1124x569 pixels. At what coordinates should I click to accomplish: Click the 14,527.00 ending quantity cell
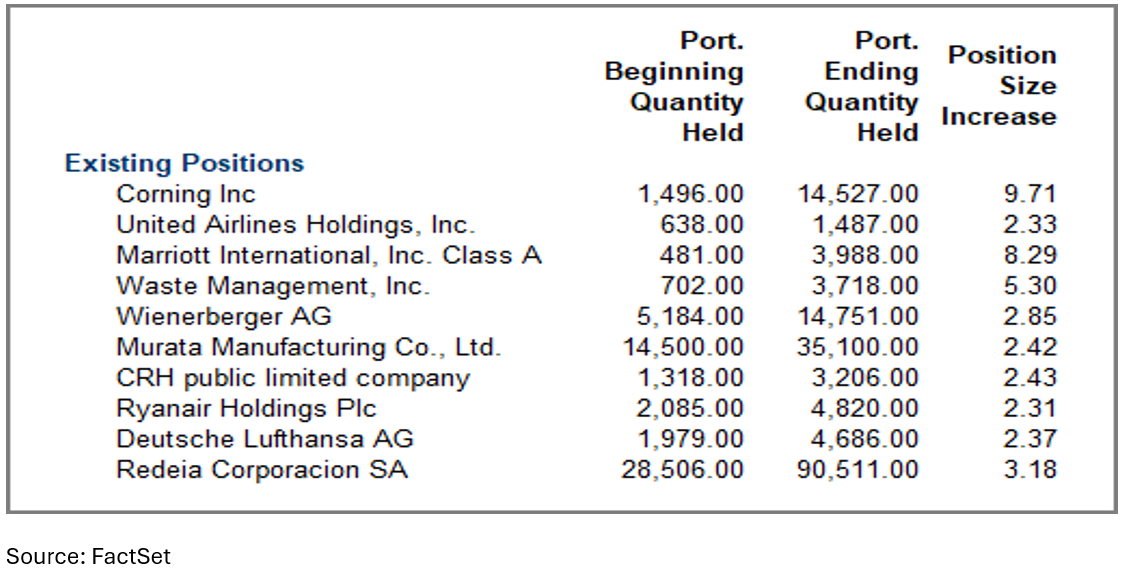click(857, 194)
